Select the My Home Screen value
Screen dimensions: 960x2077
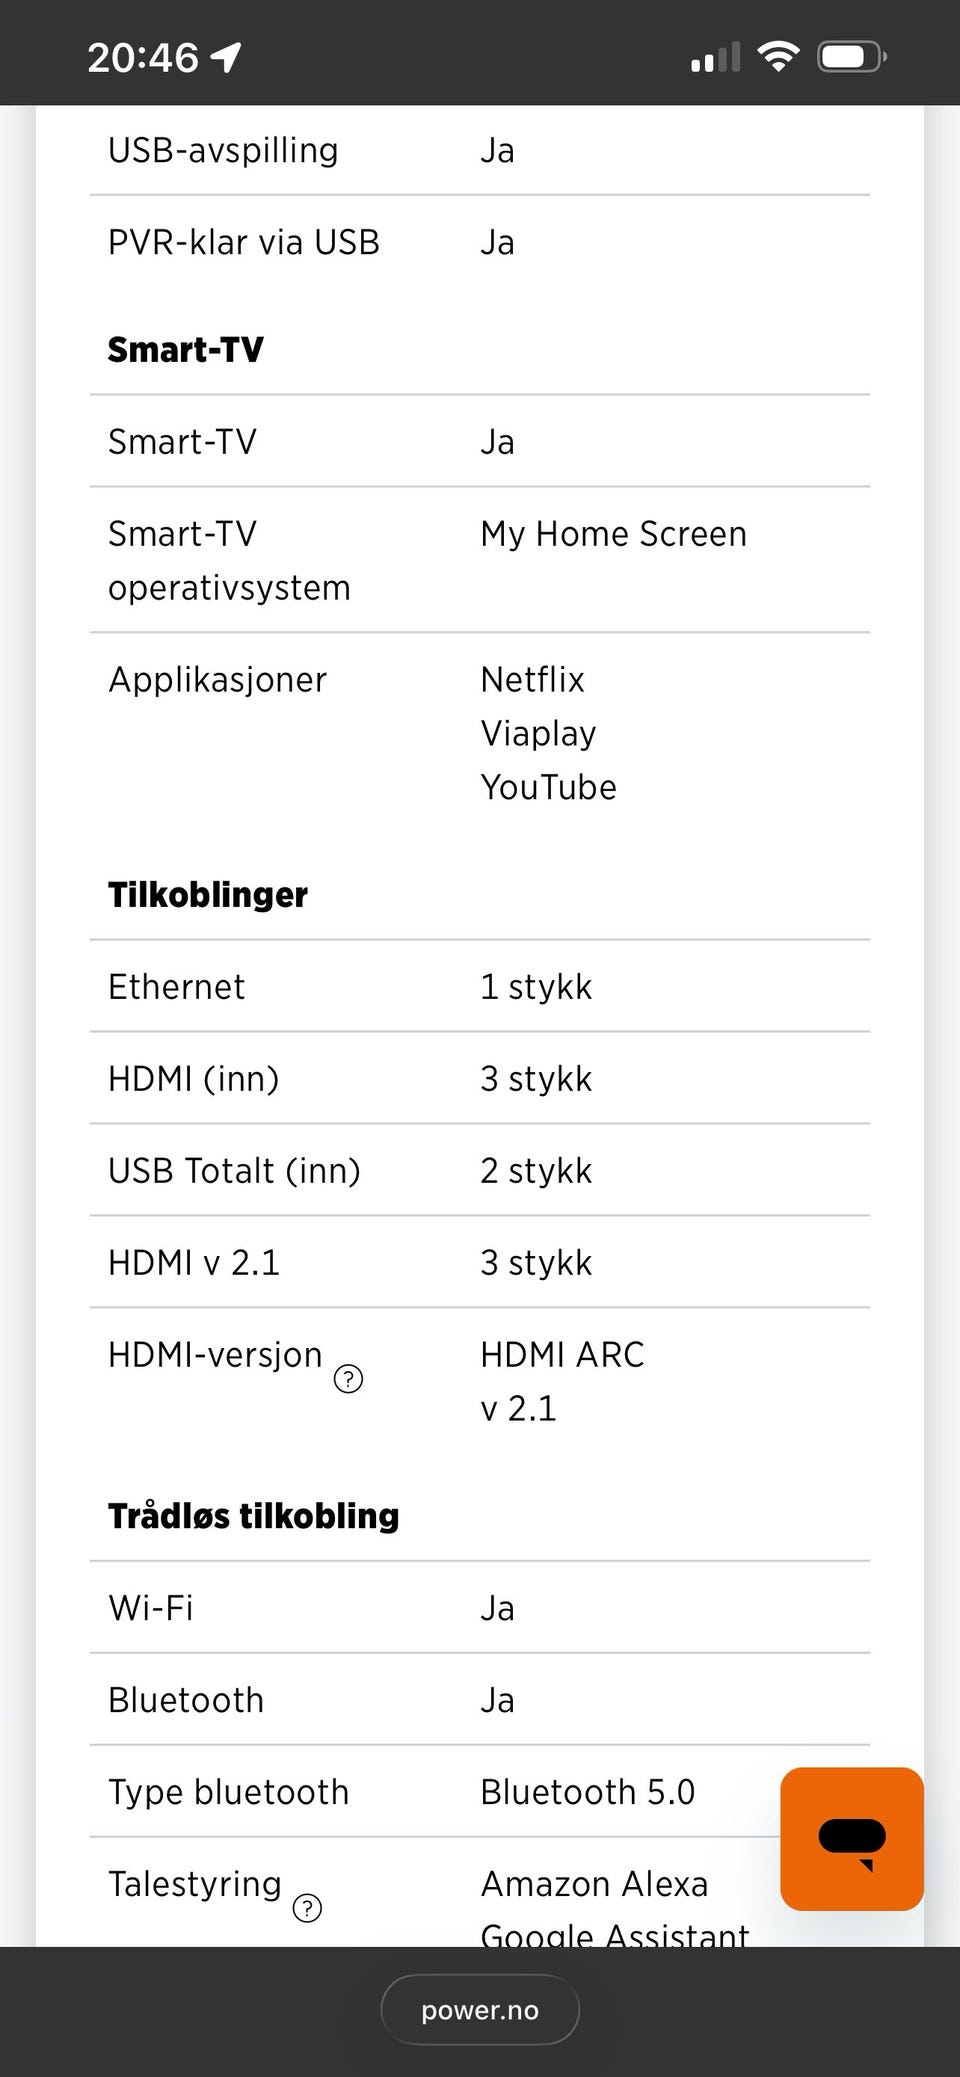pos(613,534)
